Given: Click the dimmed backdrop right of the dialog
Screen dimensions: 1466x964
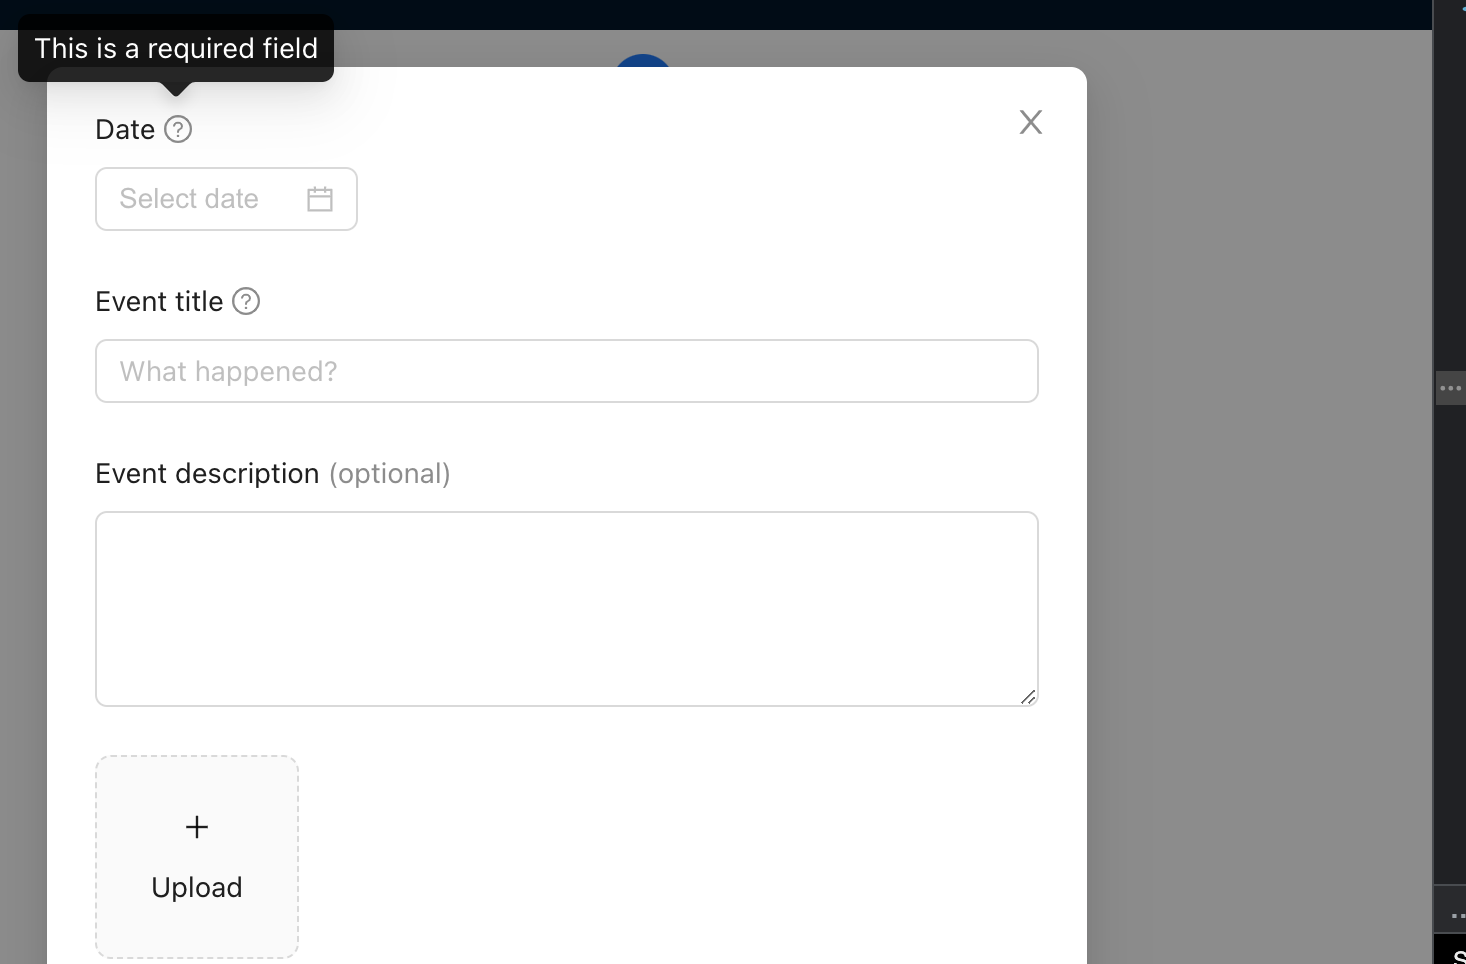Looking at the screenshot, I should tap(1260, 500).
